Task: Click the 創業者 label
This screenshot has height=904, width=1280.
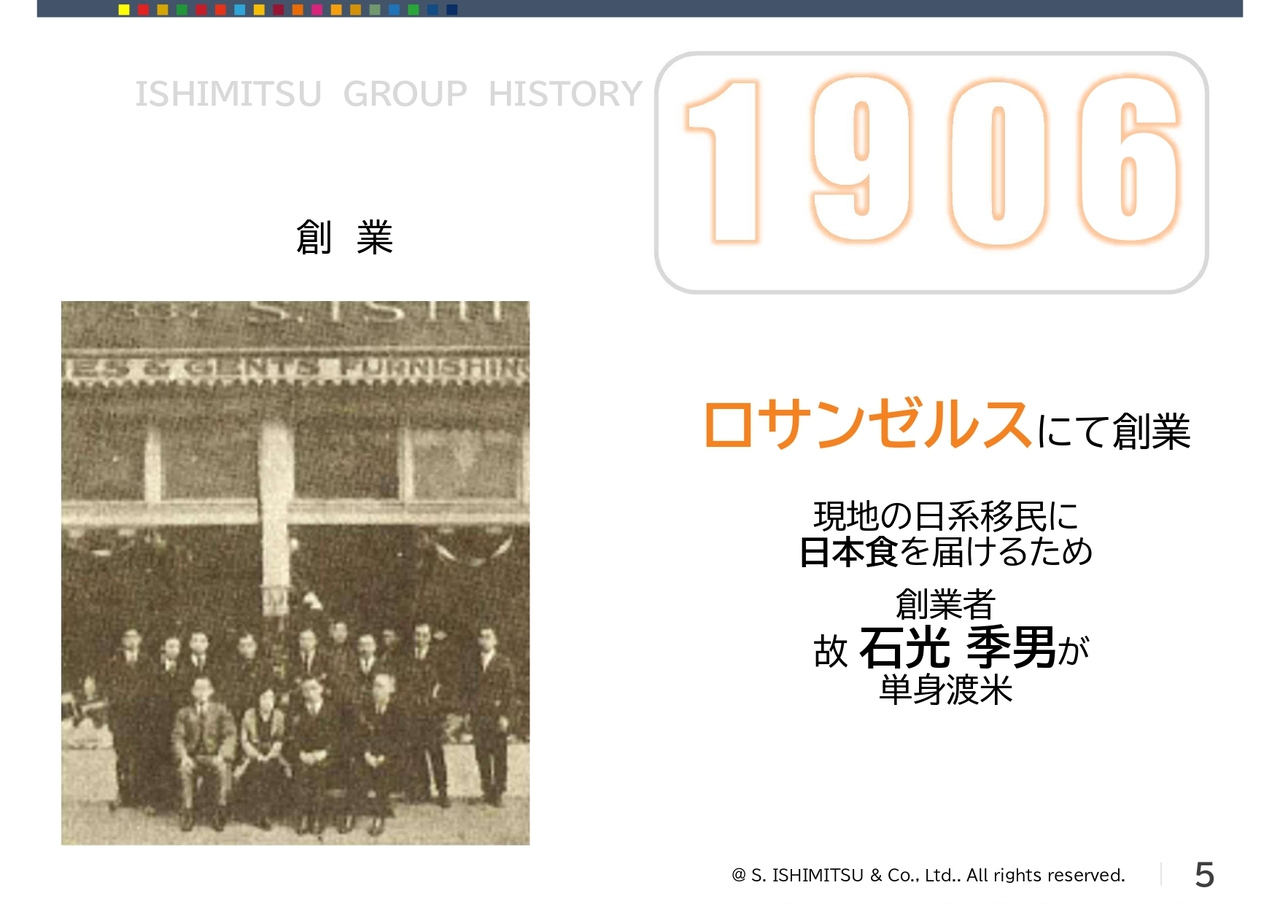Action: pyautogui.click(x=945, y=604)
